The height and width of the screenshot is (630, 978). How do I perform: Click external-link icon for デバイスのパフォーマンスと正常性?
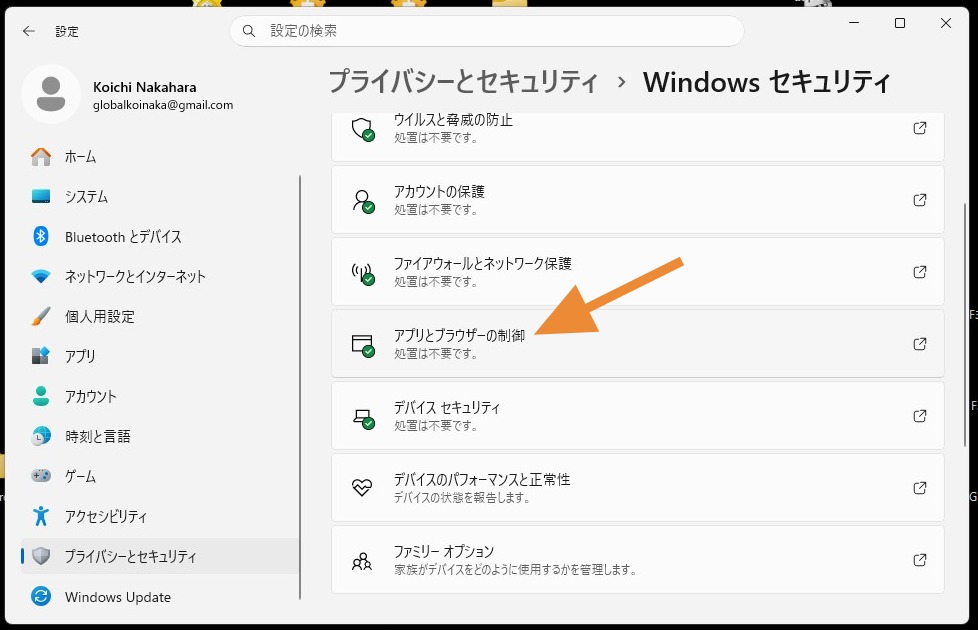pos(919,488)
